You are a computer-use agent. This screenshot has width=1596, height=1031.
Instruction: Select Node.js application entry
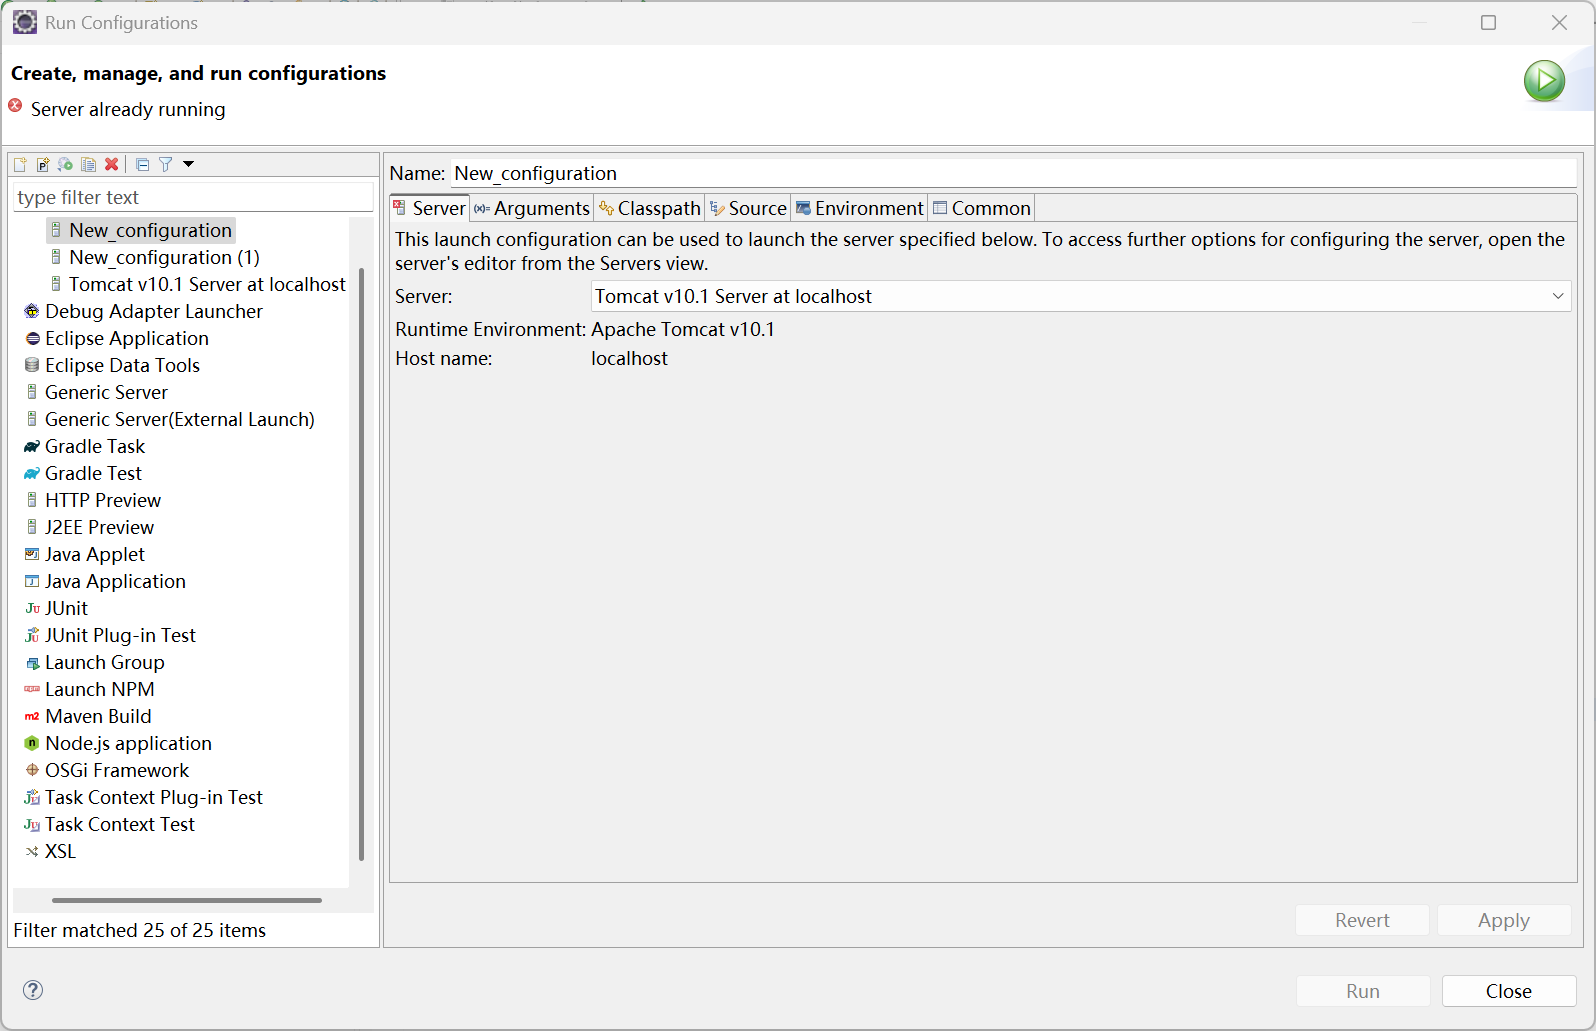(118, 743)
